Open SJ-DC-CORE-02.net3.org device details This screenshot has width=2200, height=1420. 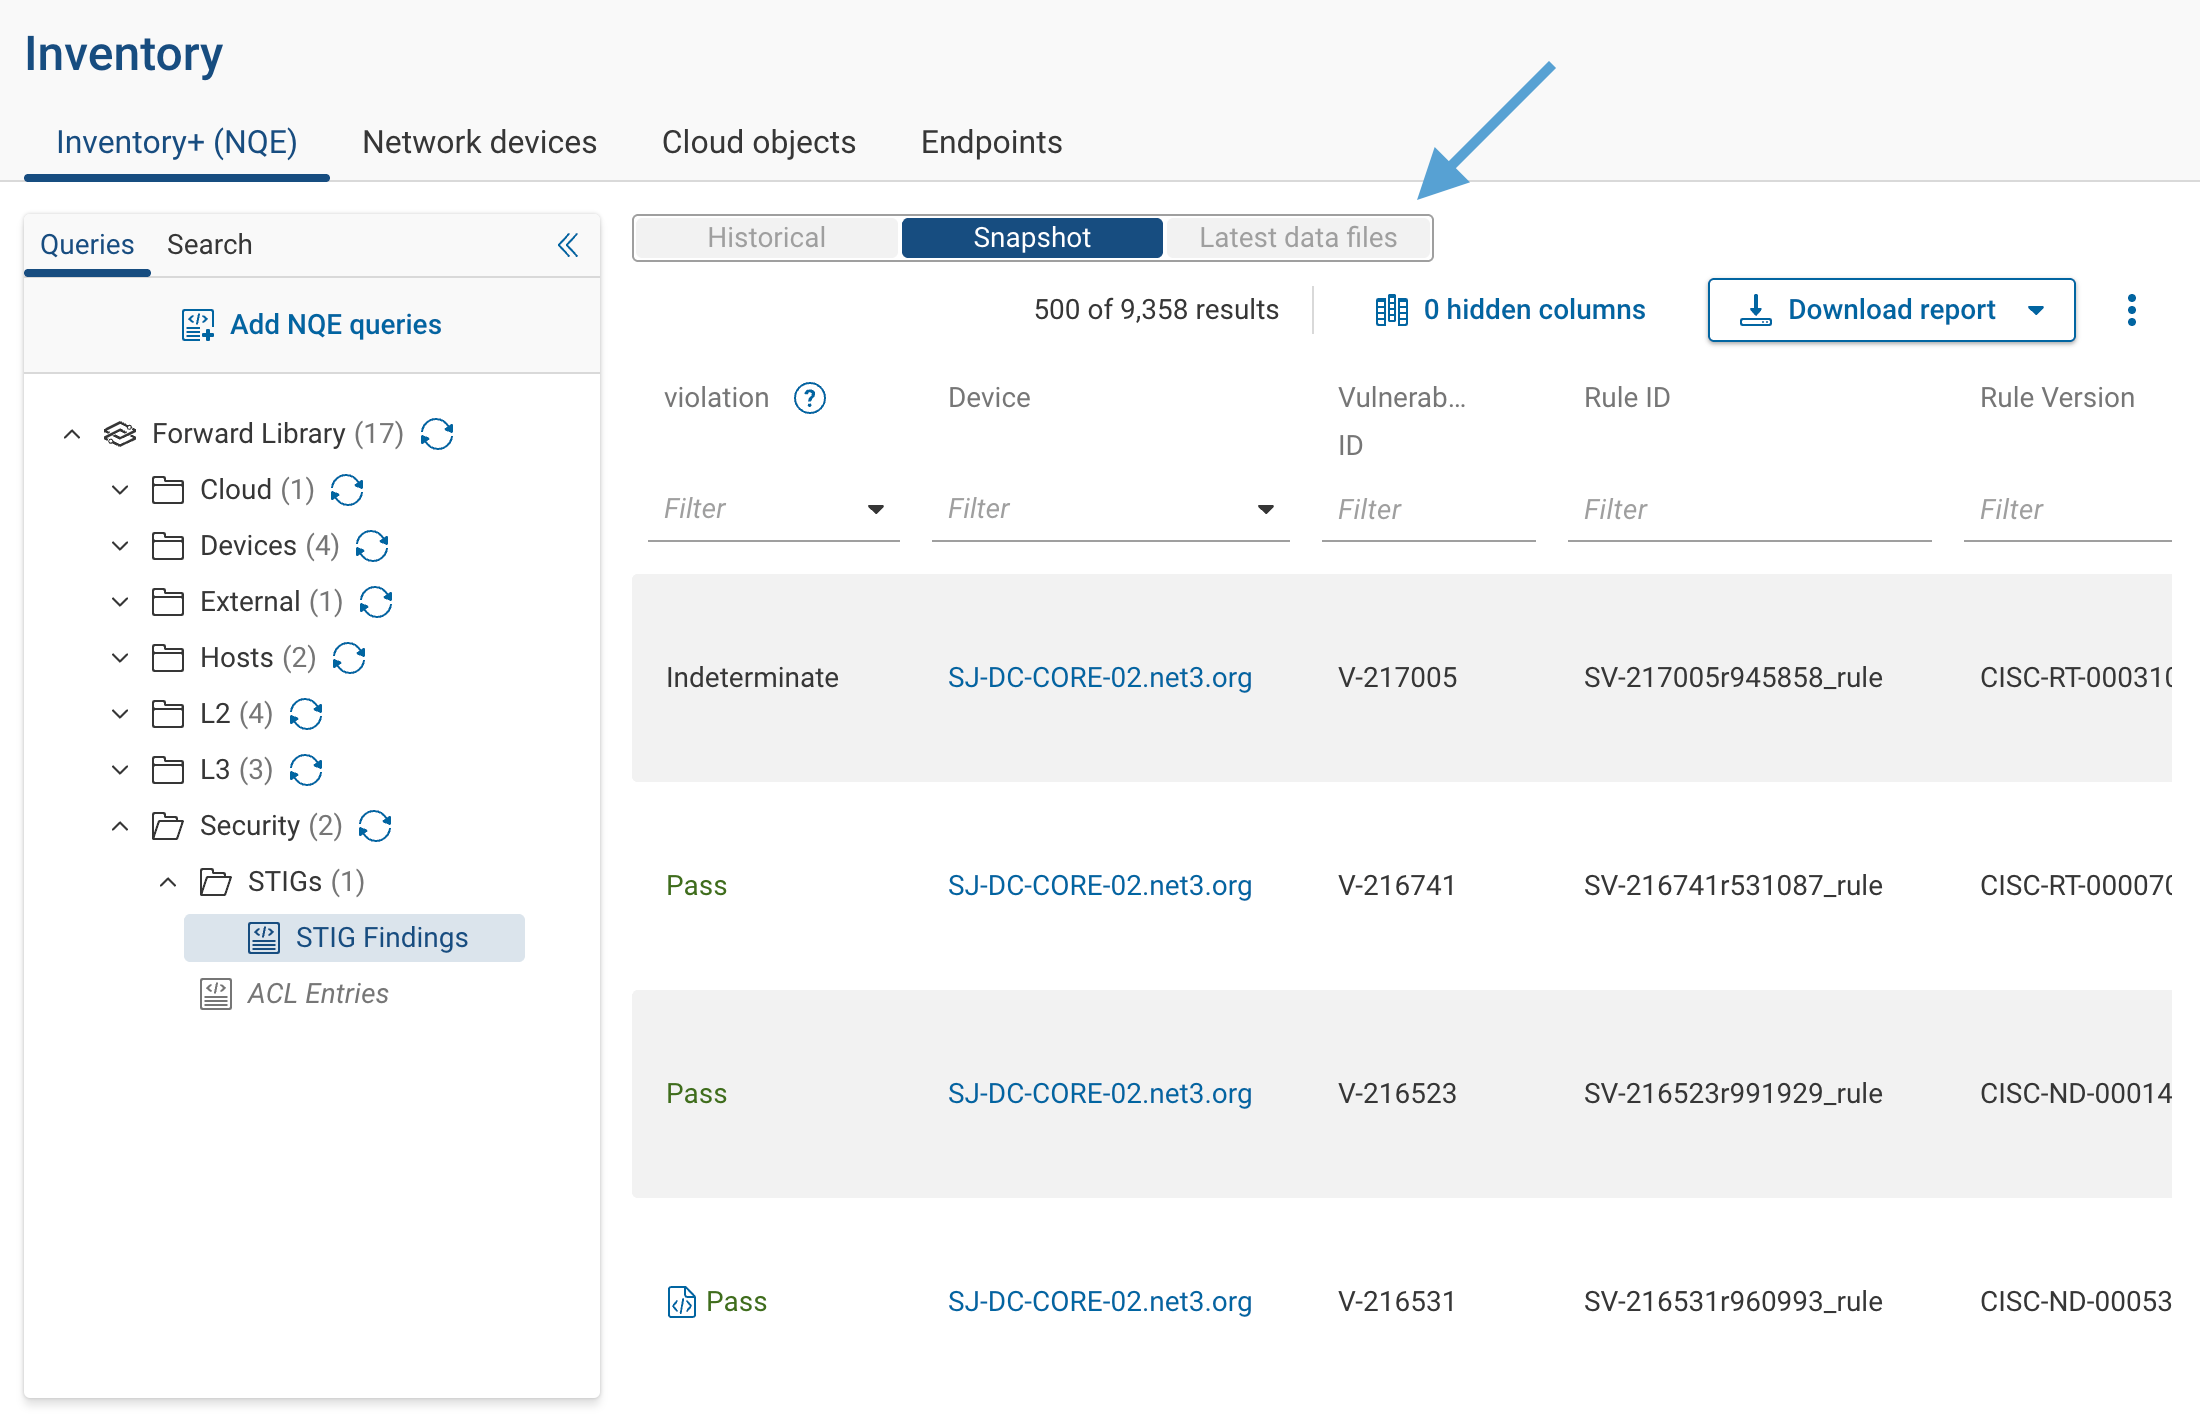(x=1100, y=677)
